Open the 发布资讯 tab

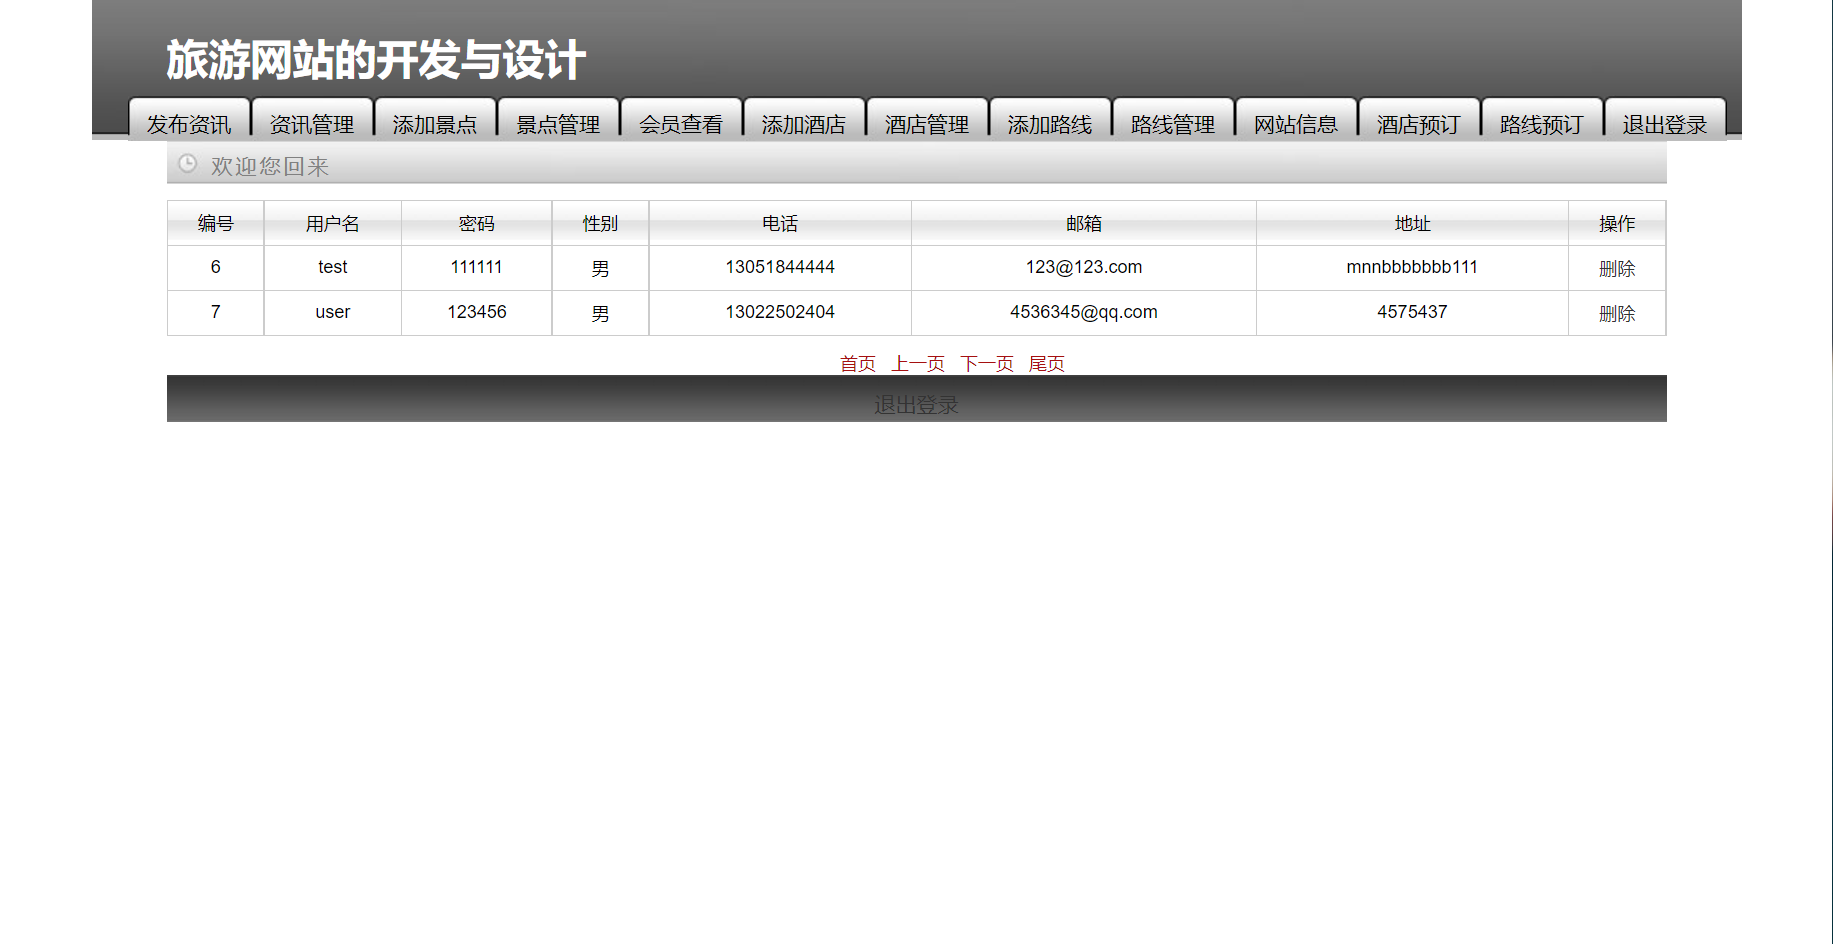[189, 119]
